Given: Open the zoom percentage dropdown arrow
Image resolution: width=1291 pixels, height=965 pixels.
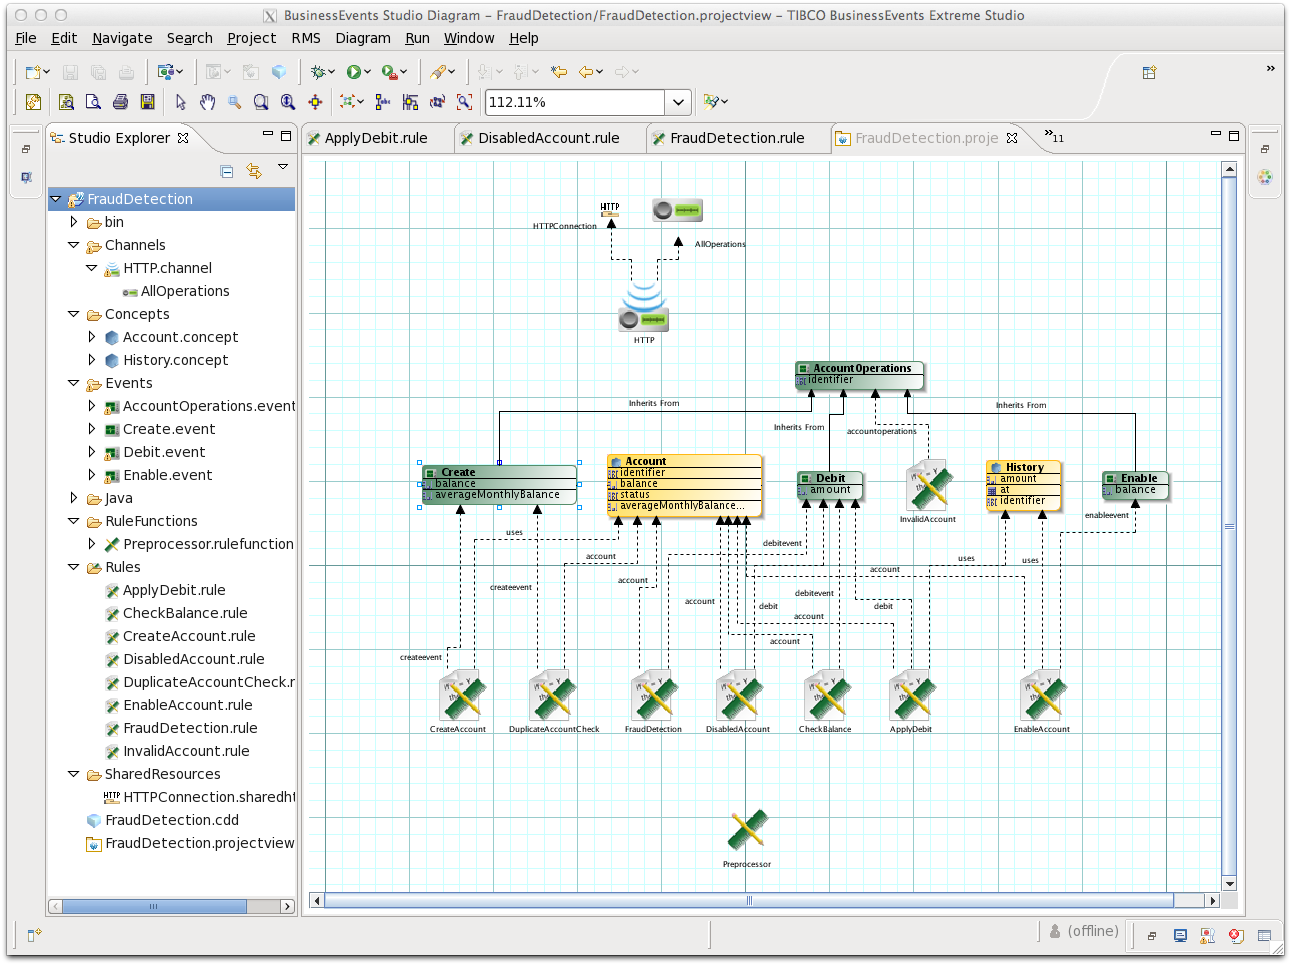Looking at the screenshot, I should [x=678, y=102].
